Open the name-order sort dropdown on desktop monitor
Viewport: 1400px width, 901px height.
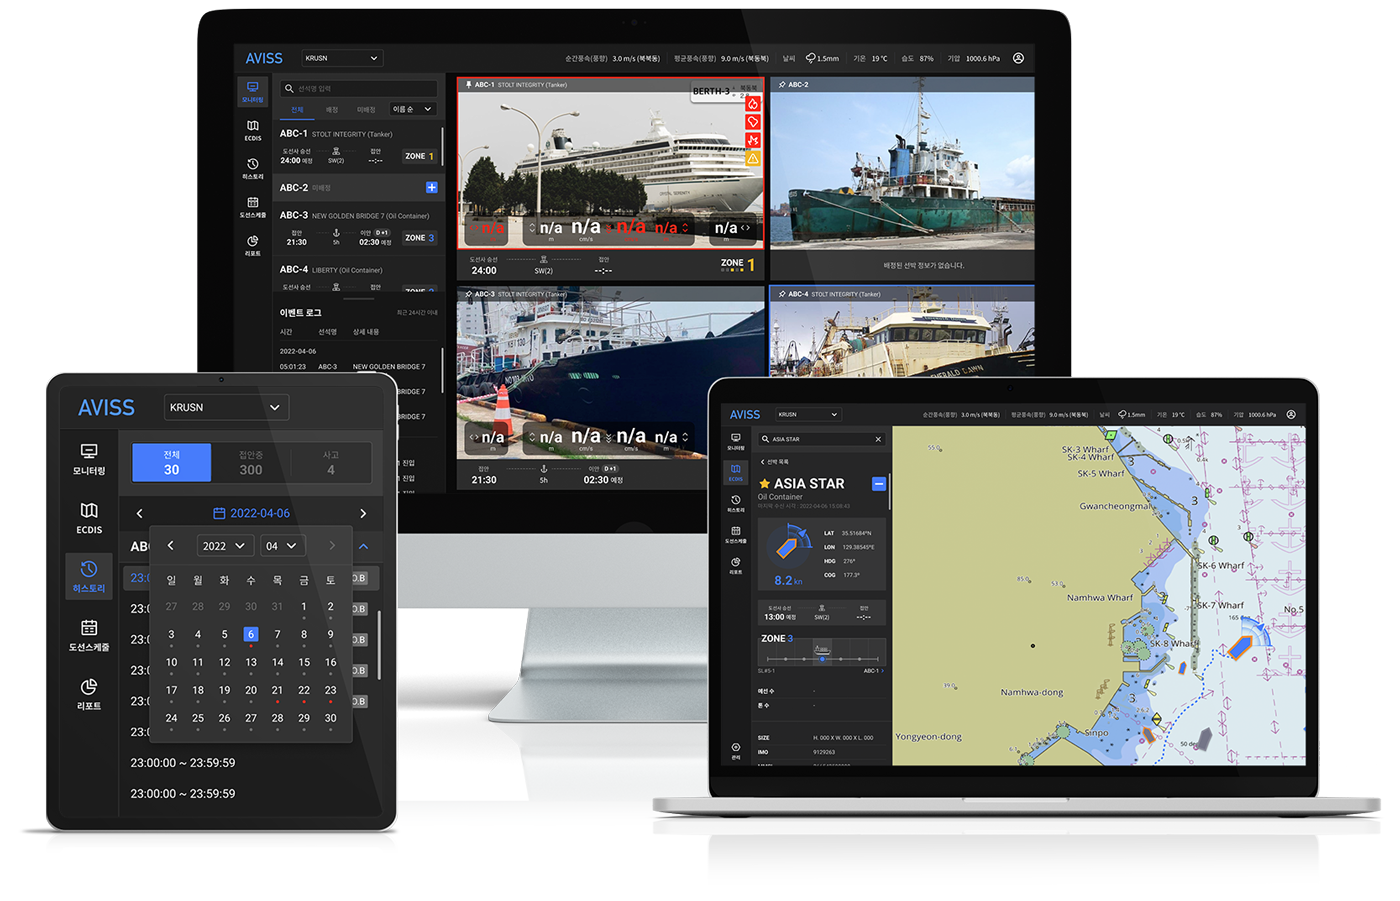coord(412,109)
